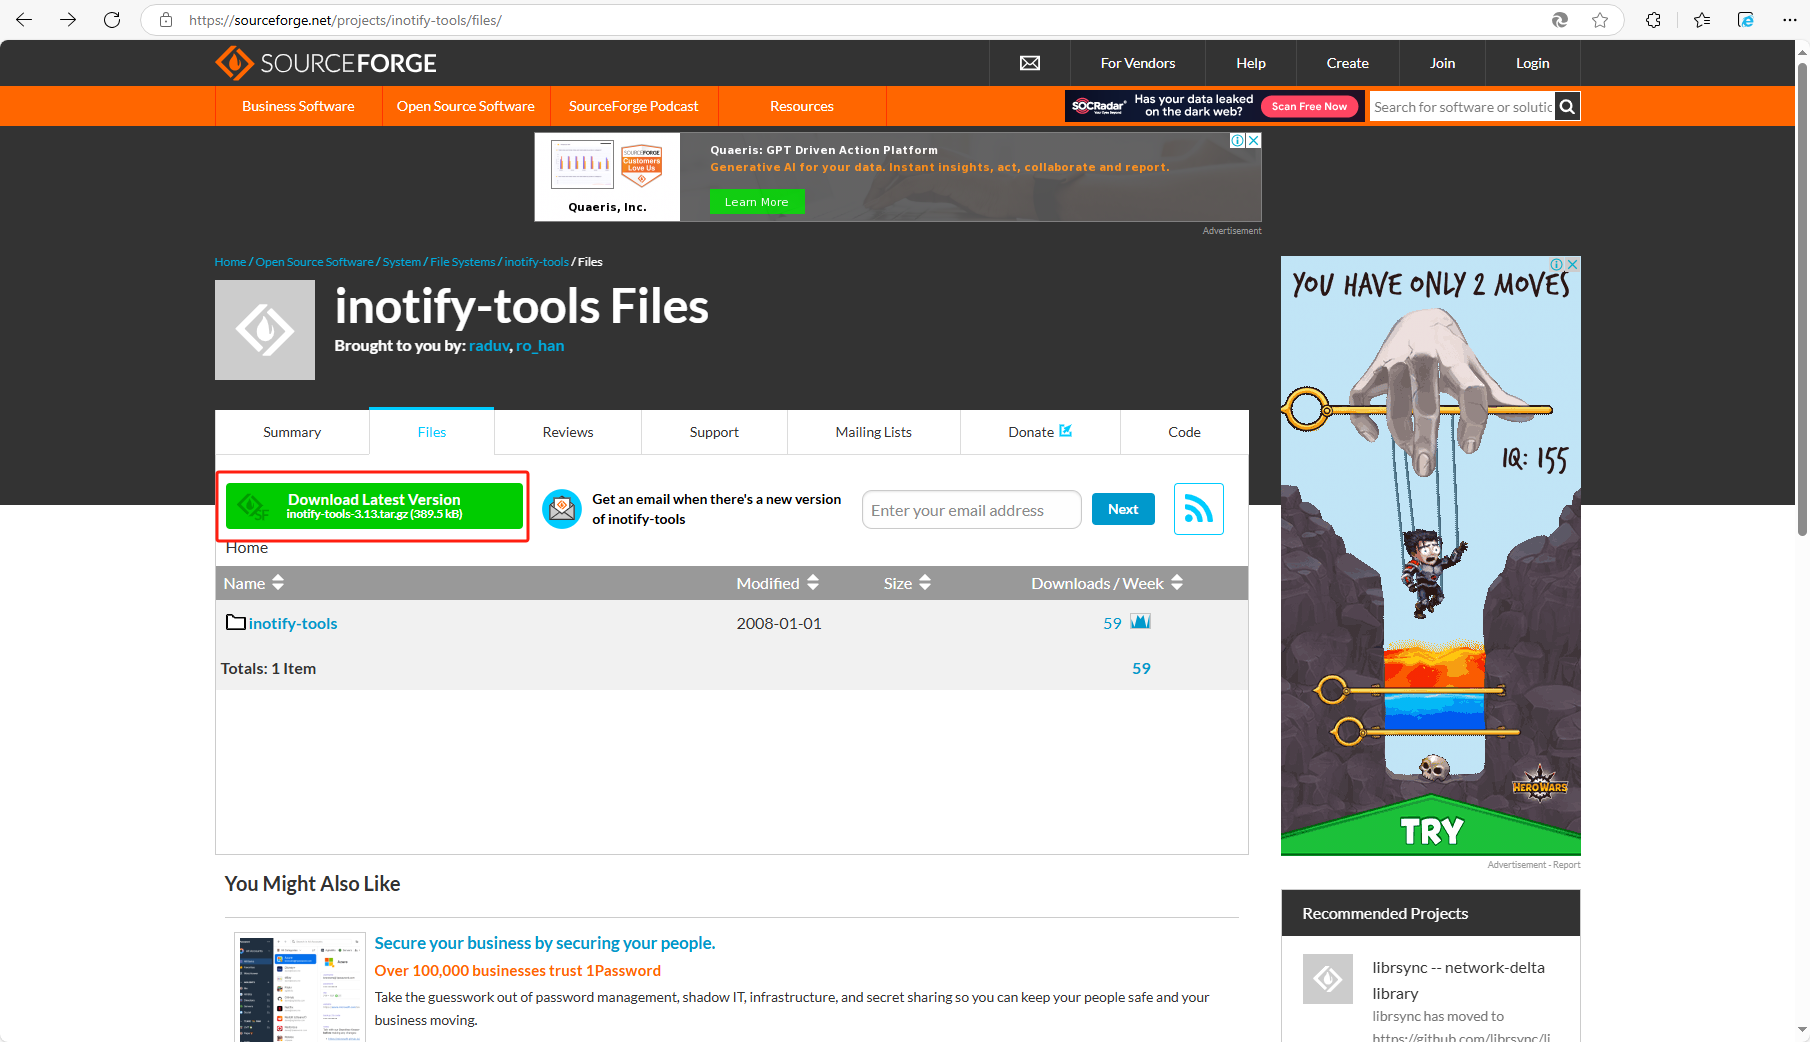Click the 1Password ad thumbnail image
Screen dimensions: 1810x1042
tap(300, 988)
